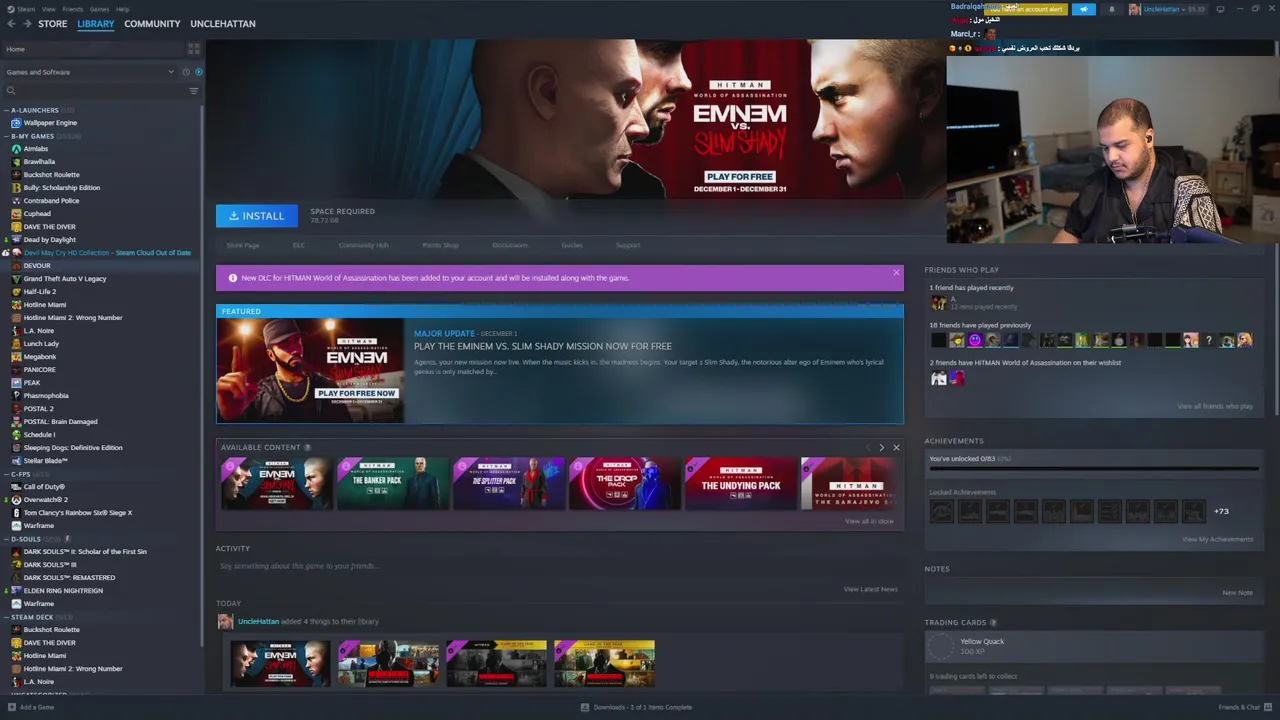The width and height of the screenshot is (1280, 720).
Task: Click first avatar of wishlist friends
Action: 938,378
